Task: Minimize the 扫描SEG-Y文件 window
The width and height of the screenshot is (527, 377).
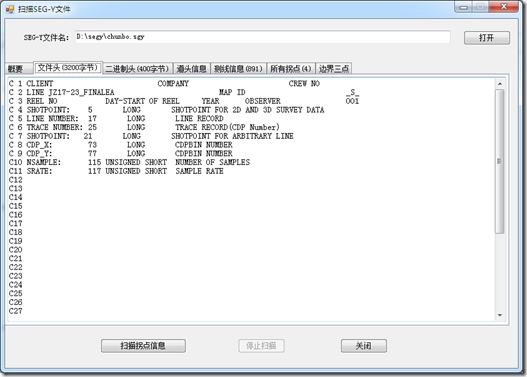Action: [x=464, y=7]
